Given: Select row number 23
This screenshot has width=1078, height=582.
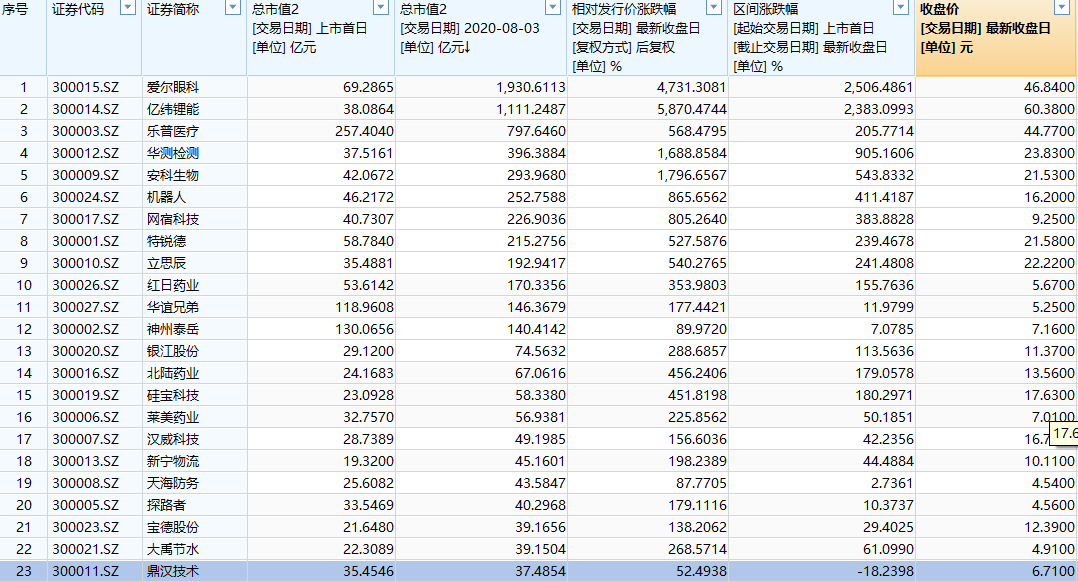Looking at the screenshot, I should click(23, 571).
